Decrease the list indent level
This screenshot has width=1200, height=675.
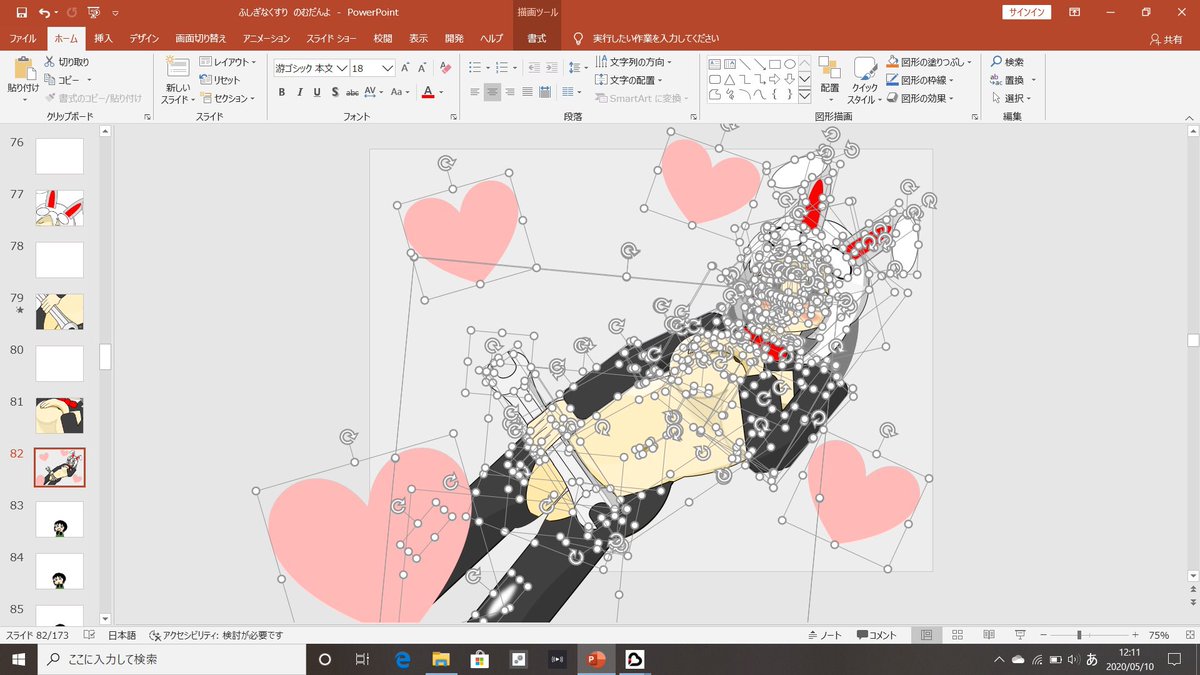pyautogui.click(x=533, y=68)
